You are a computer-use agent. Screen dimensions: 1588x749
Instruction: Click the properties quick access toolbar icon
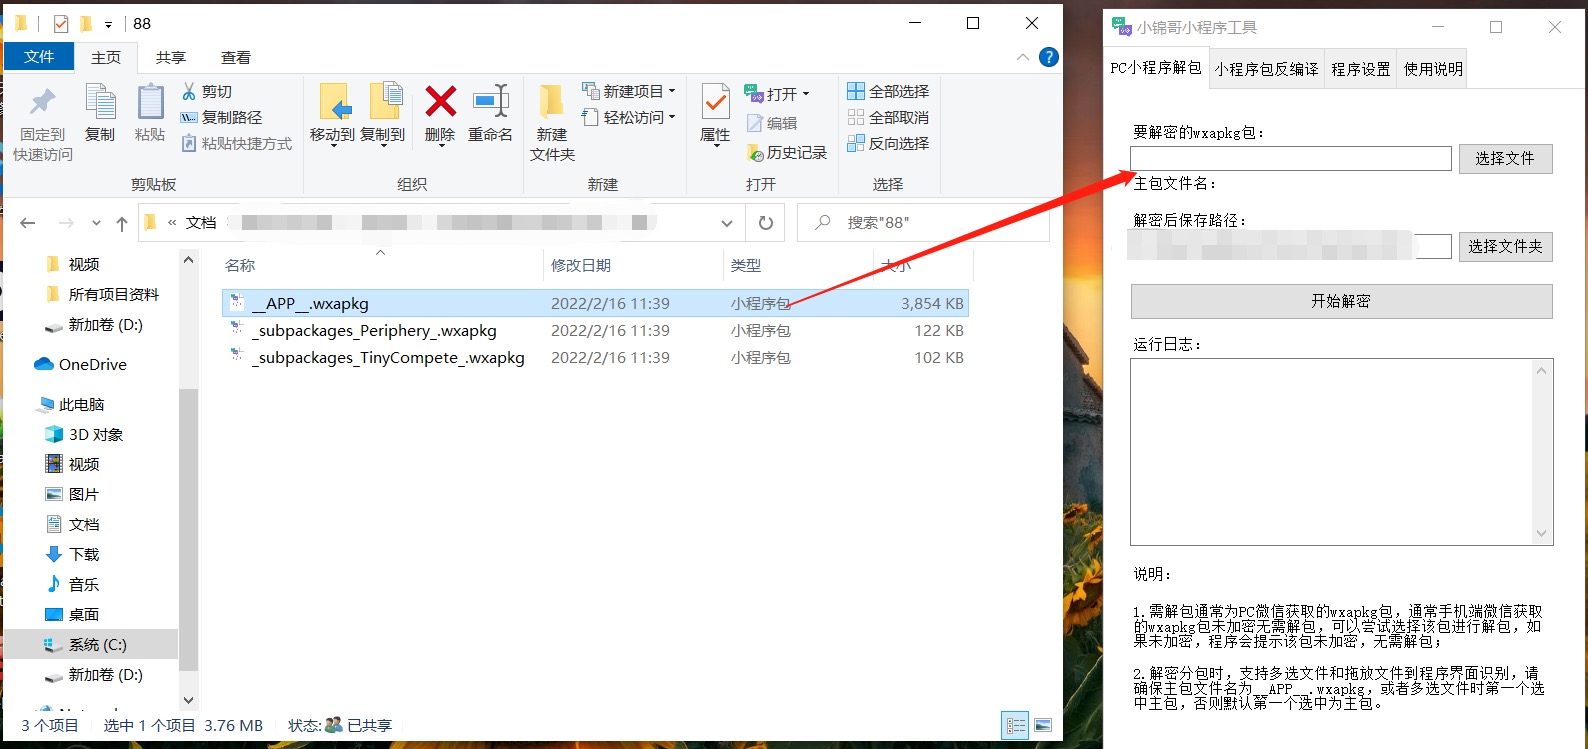tap(60, 23)
